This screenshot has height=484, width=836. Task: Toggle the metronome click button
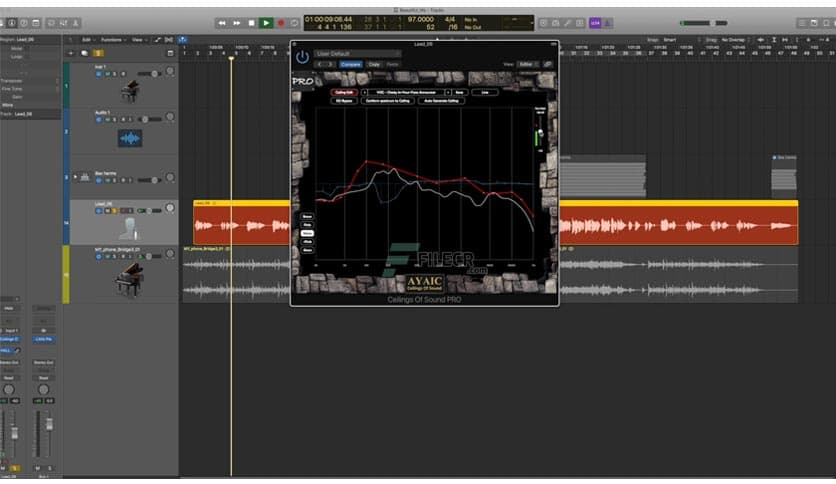coord(607,23)
